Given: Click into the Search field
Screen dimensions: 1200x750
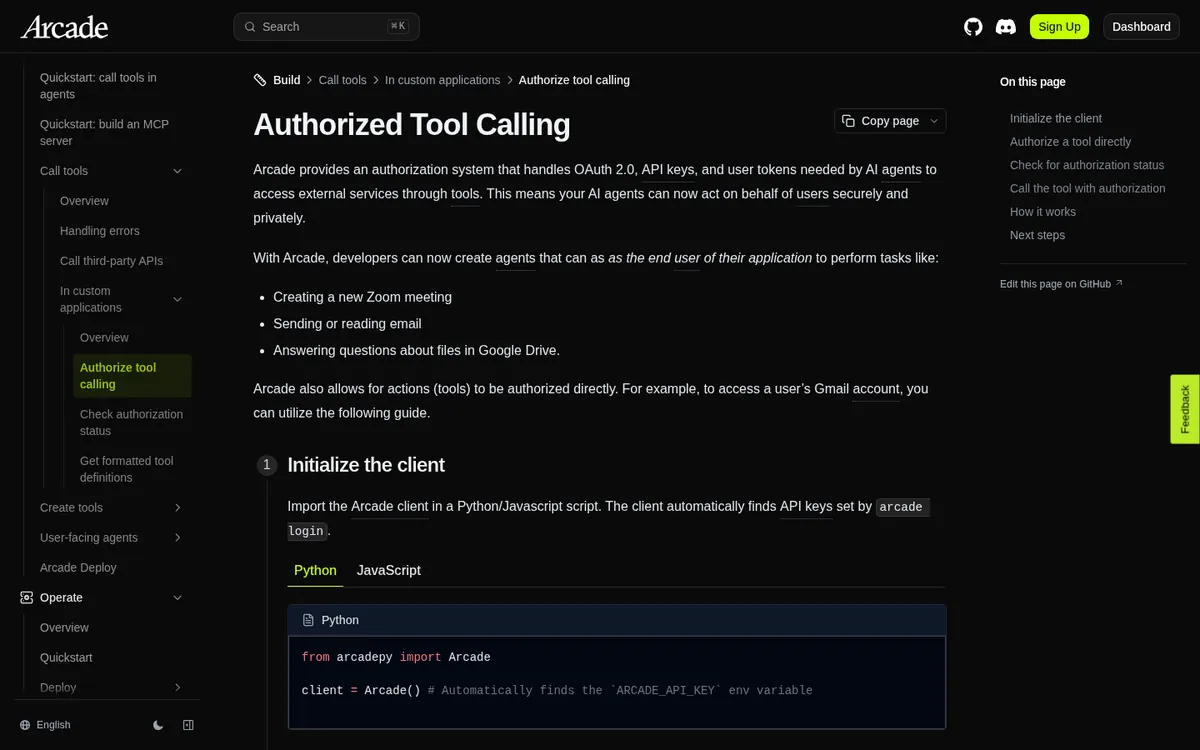Looking at the screenshot, I should (326, 27).
